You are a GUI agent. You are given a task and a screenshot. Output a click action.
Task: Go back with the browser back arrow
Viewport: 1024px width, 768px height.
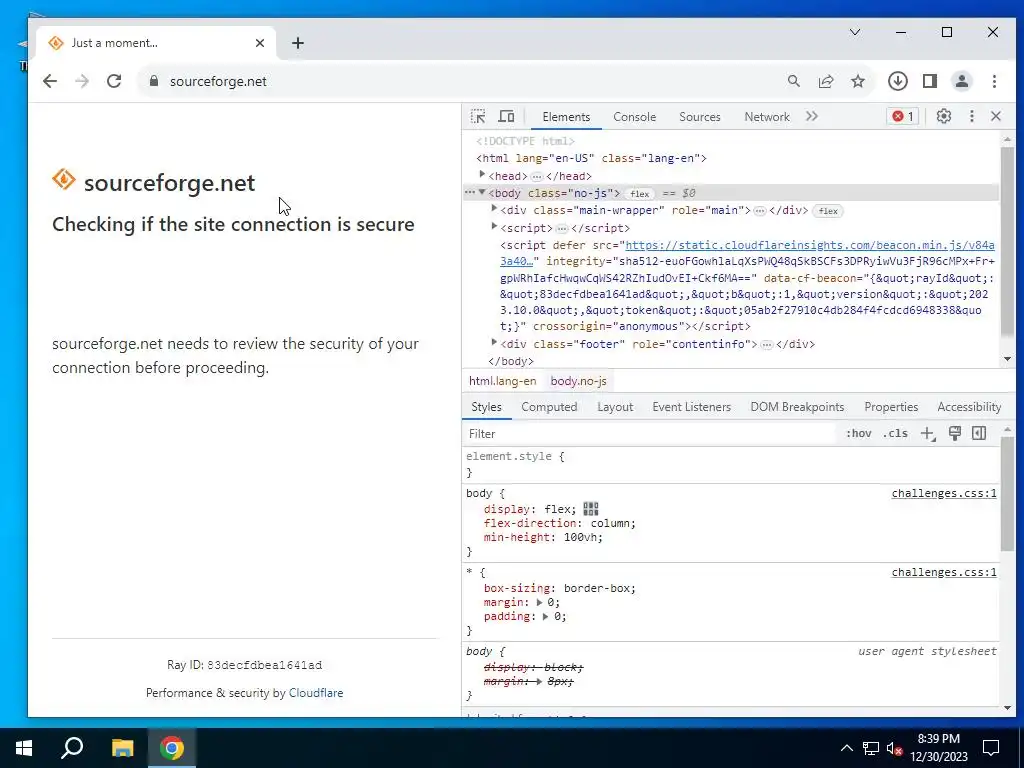pyautogui.click(x=50, y=81)
